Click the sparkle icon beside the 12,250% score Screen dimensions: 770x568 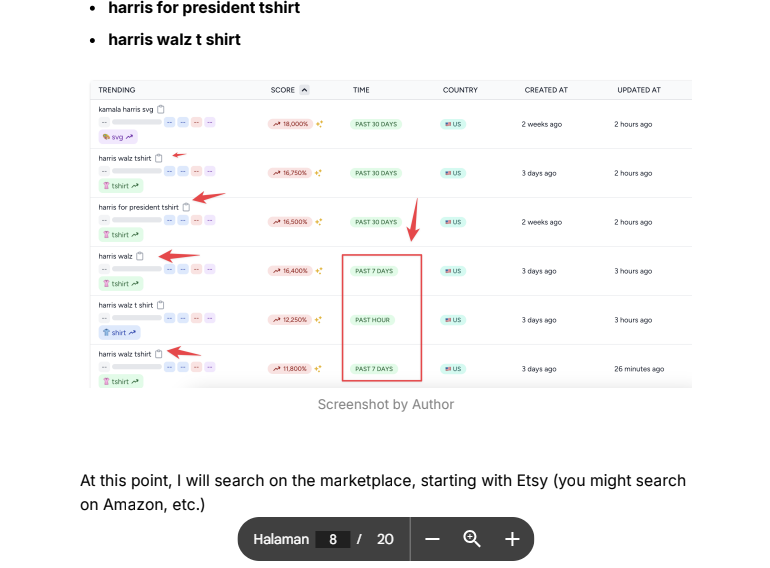click(319, 320)
